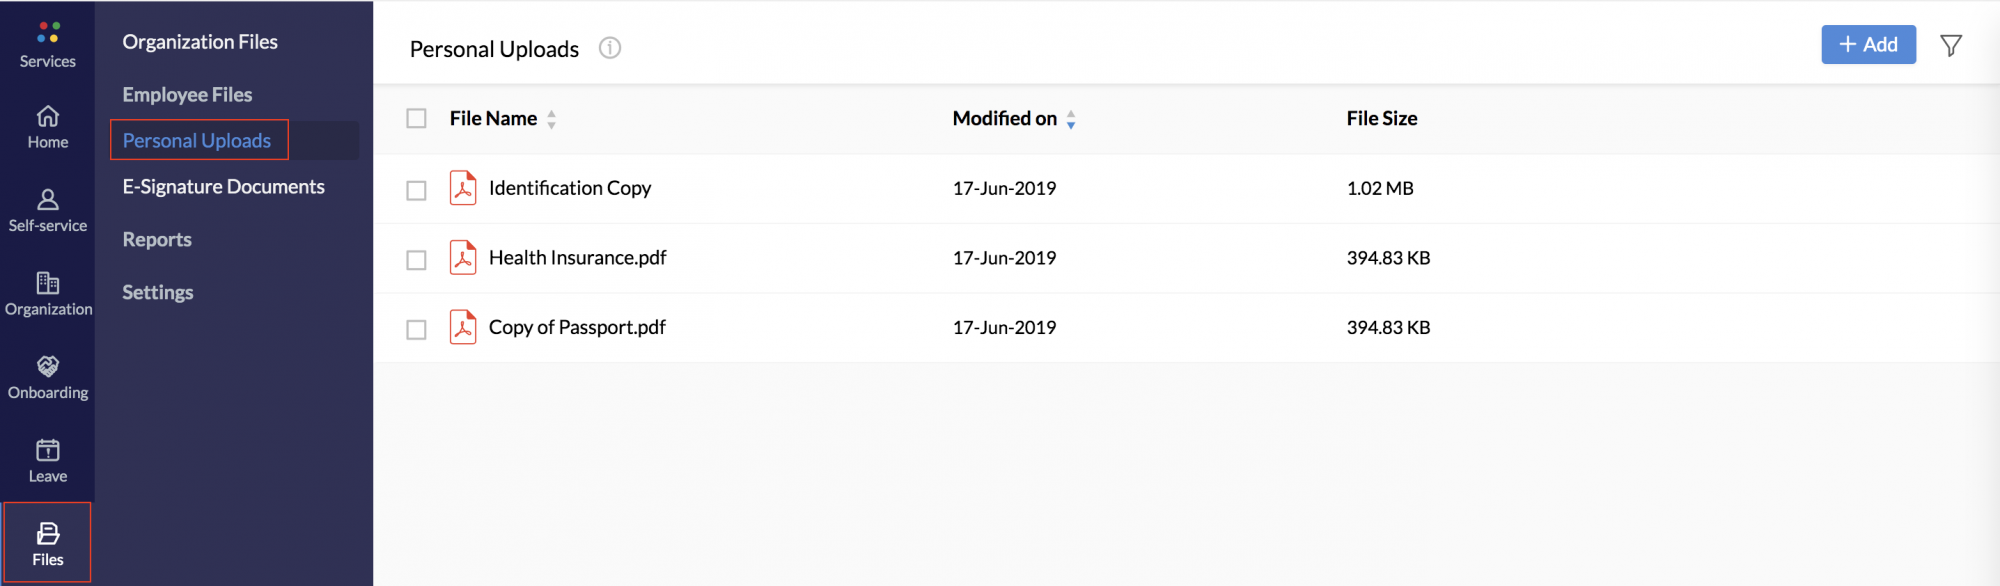This screenshot has width=2000, height=586.
Task: Check the select-all files checkbox
Action: point(416,118)
